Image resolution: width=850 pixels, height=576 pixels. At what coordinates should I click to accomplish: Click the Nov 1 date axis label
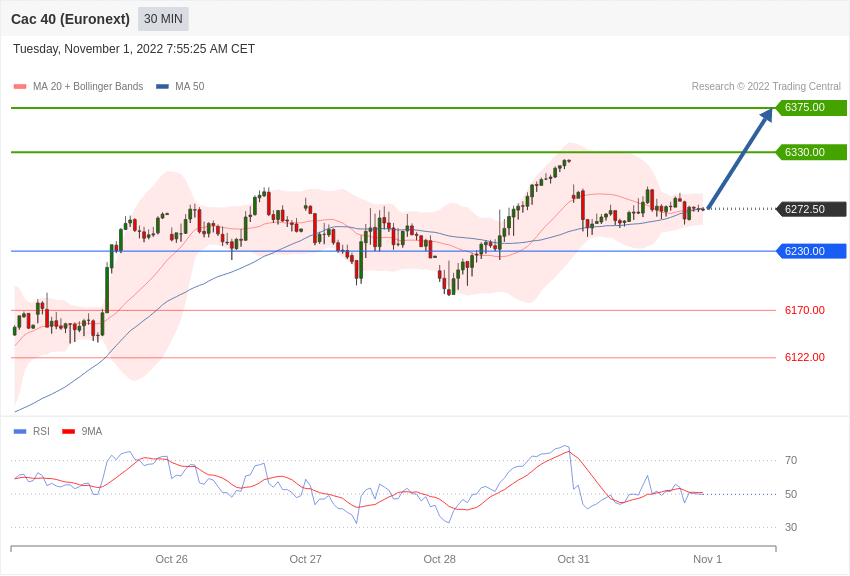(707, 559)
